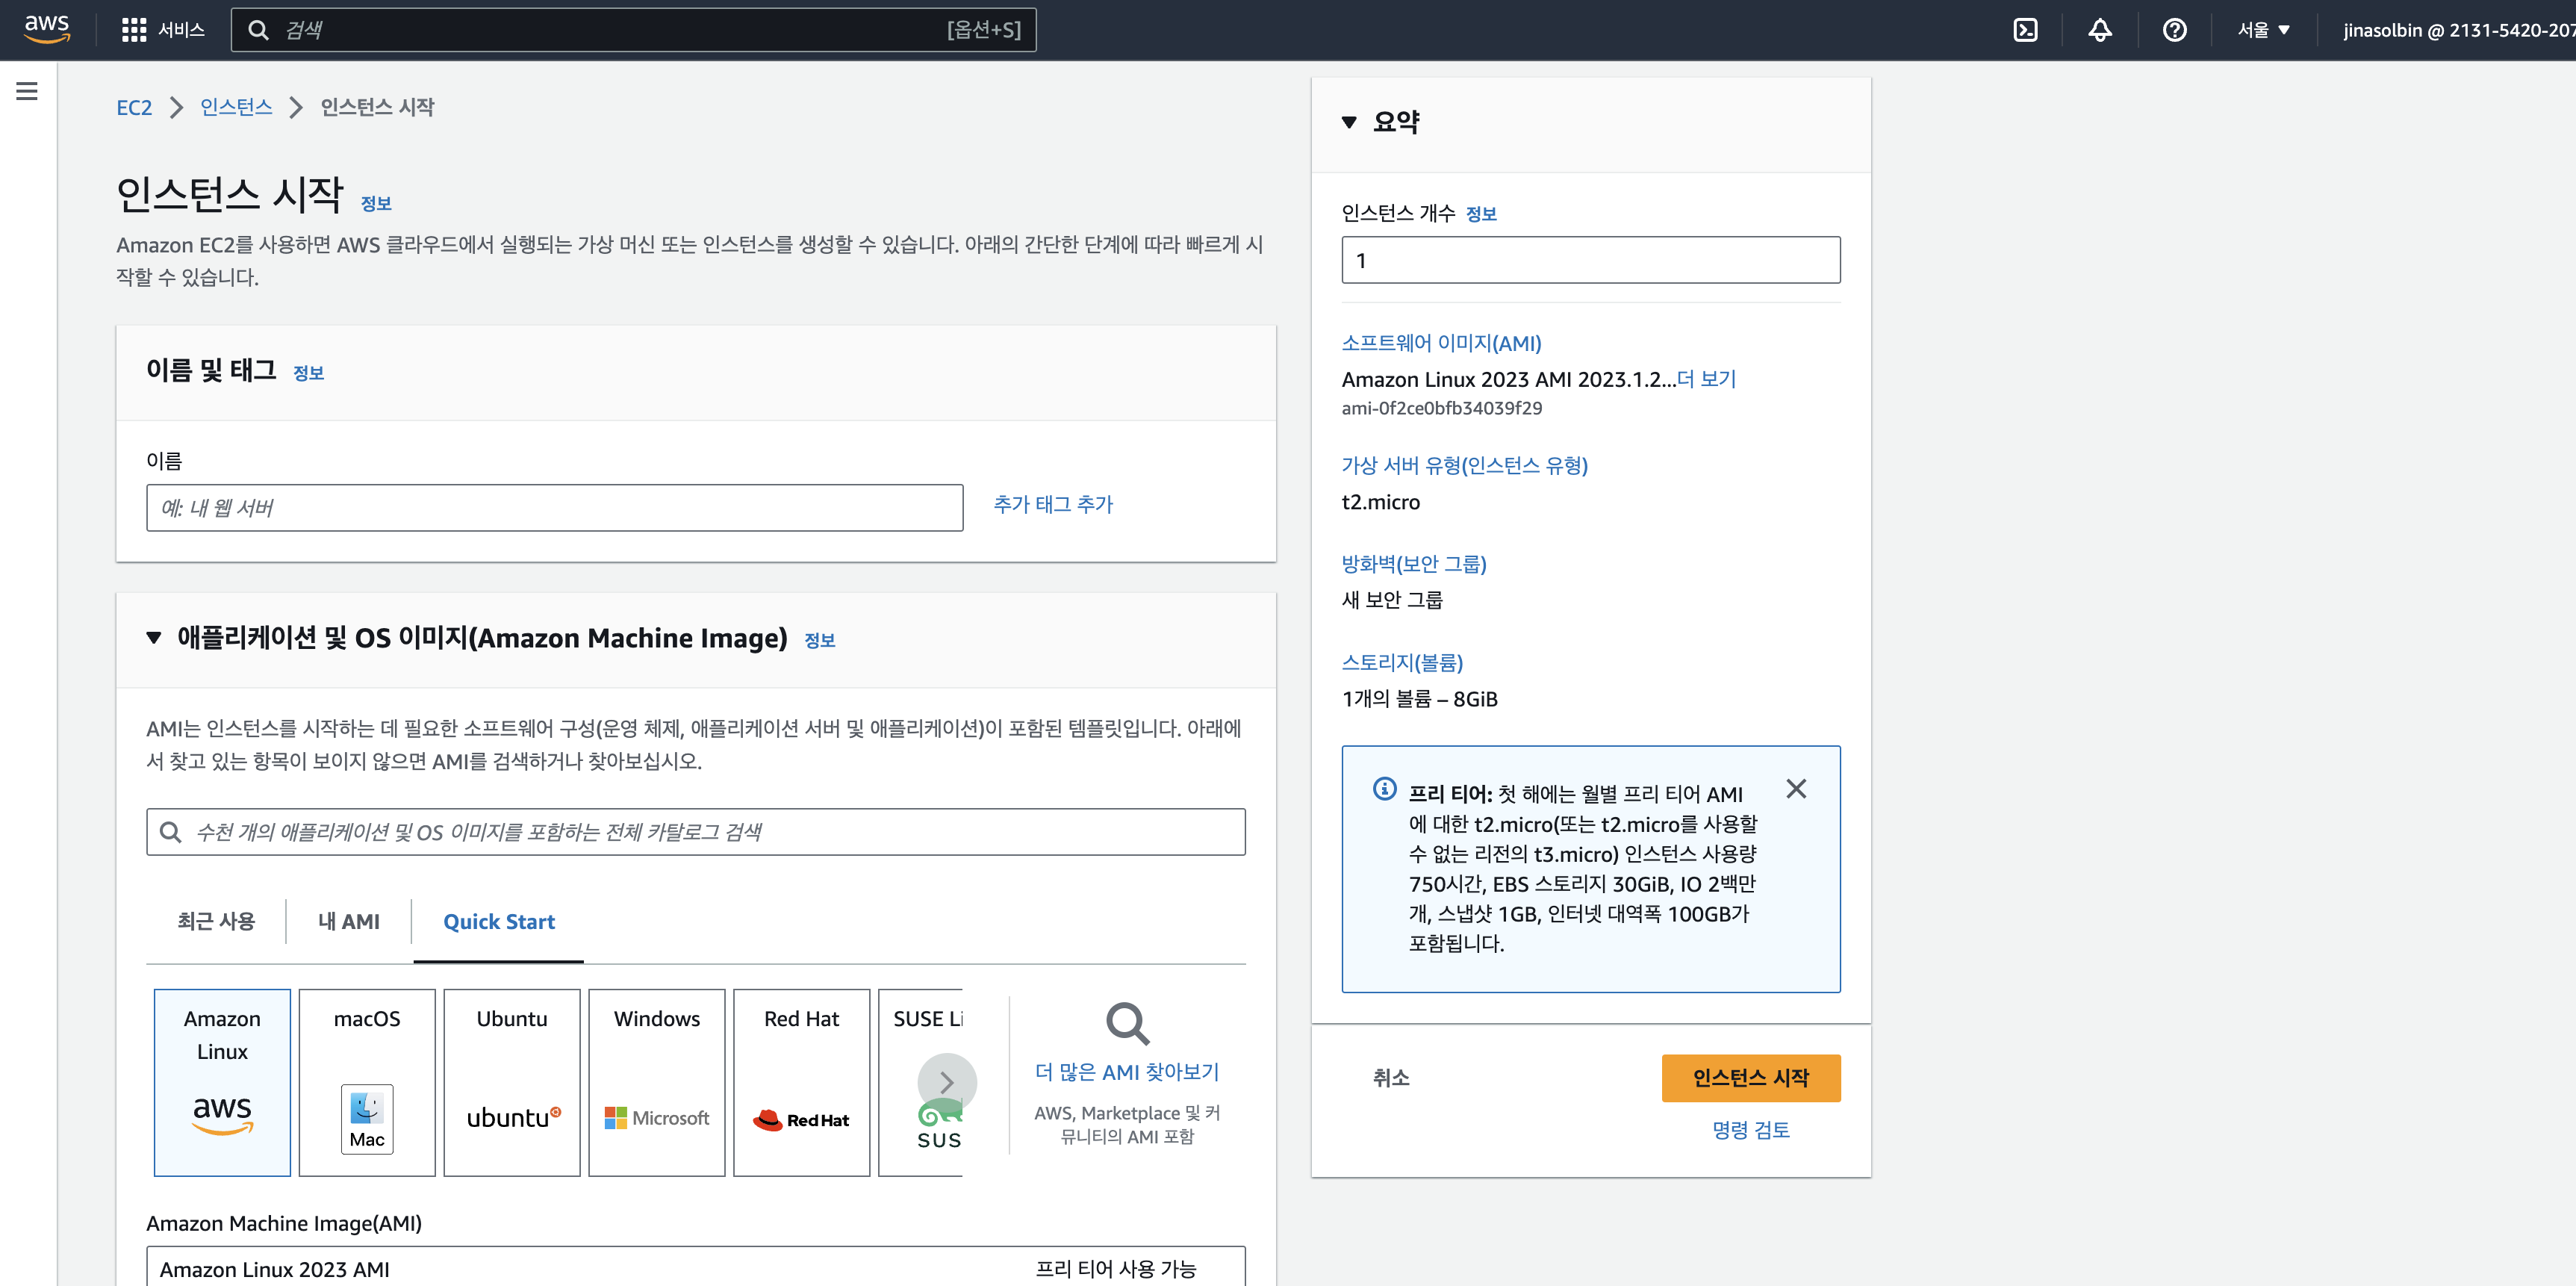The width and height of the screenshot is (2576, 1286).
Task: Click 더 보기 link in AMI summary
Action: 1707,379
